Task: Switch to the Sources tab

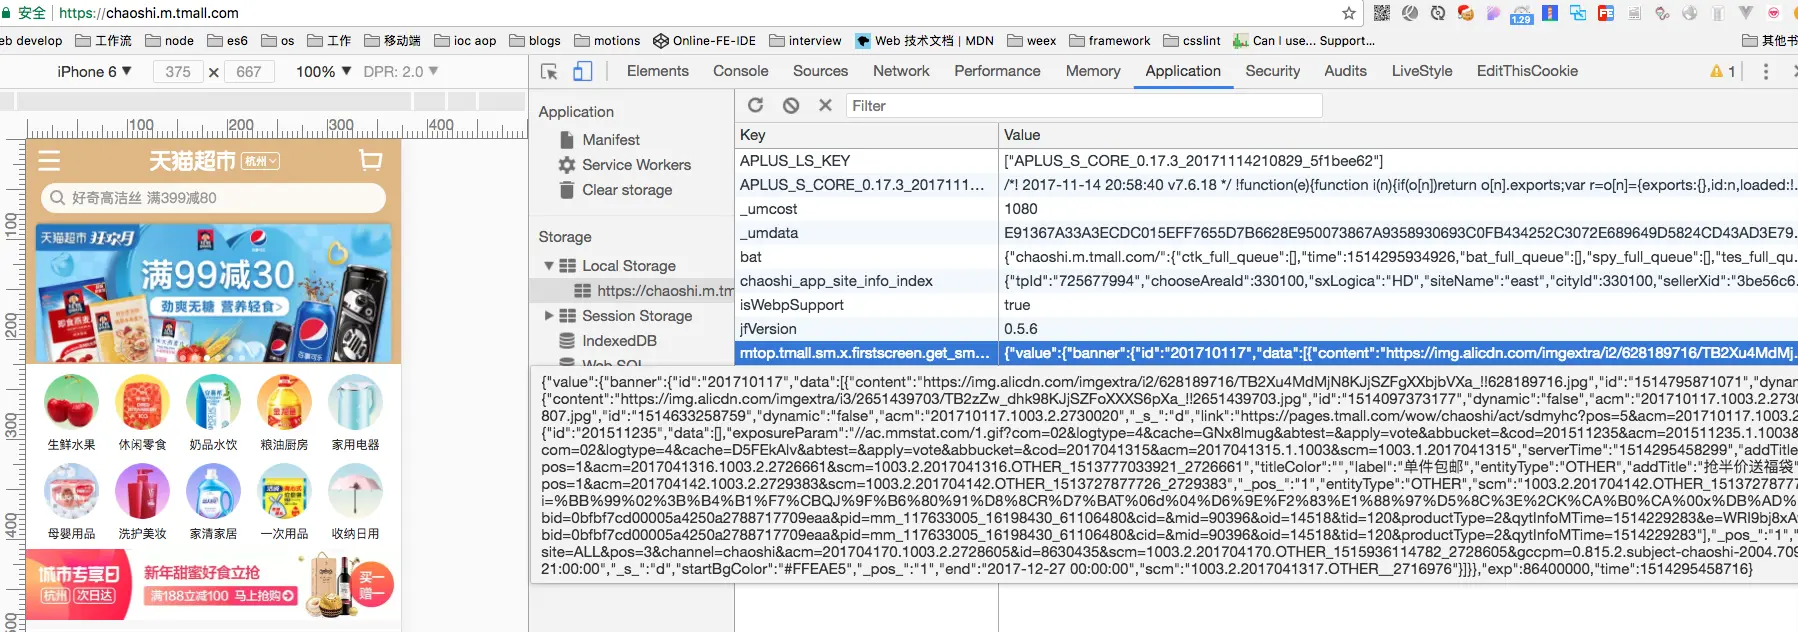Action: tap(821, 71)
